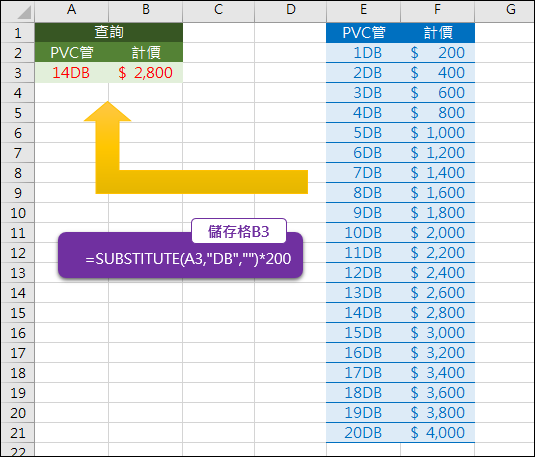Click price cell $ 3,800
Screen dimensions: 535x457
[x=437, y=413]
